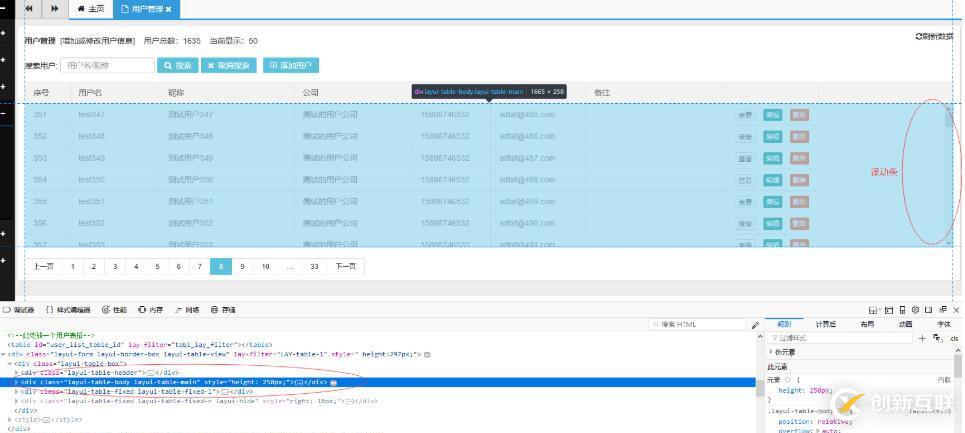Expand the style tag node
The image size is (965, 433).
(x=10, y=419)
